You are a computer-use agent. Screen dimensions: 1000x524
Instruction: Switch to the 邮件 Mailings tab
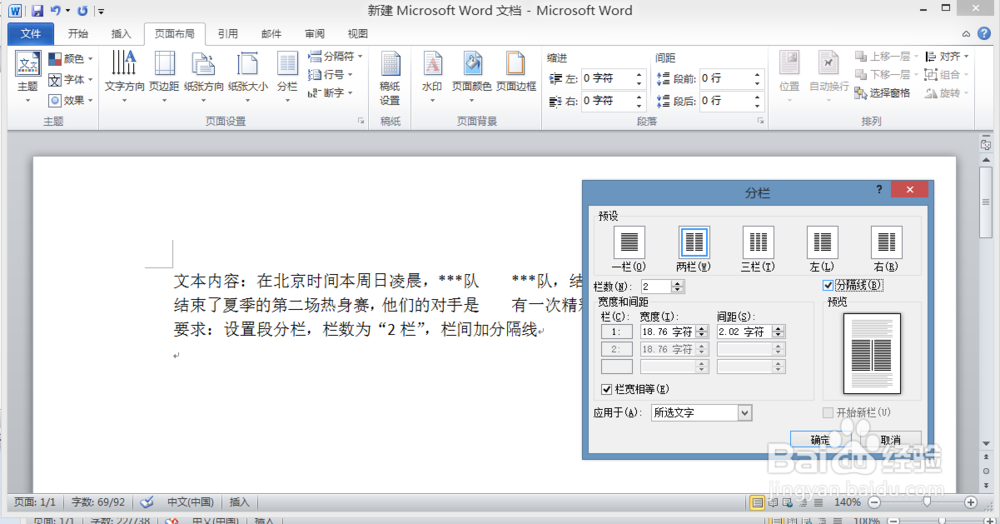click(271, 34)
